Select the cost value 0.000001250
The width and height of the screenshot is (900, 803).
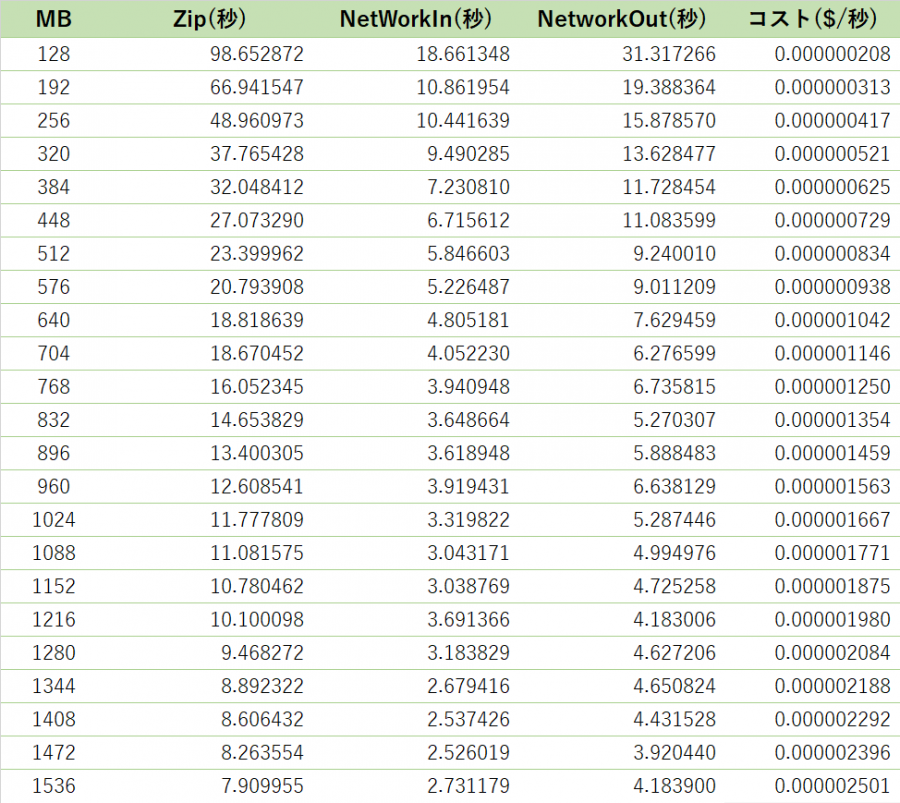832,387
